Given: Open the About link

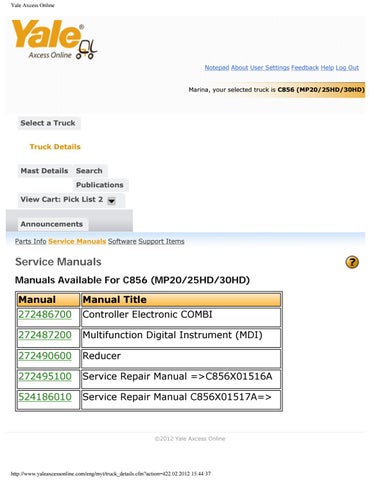Looking at the screenshot, I should point(239,68).
